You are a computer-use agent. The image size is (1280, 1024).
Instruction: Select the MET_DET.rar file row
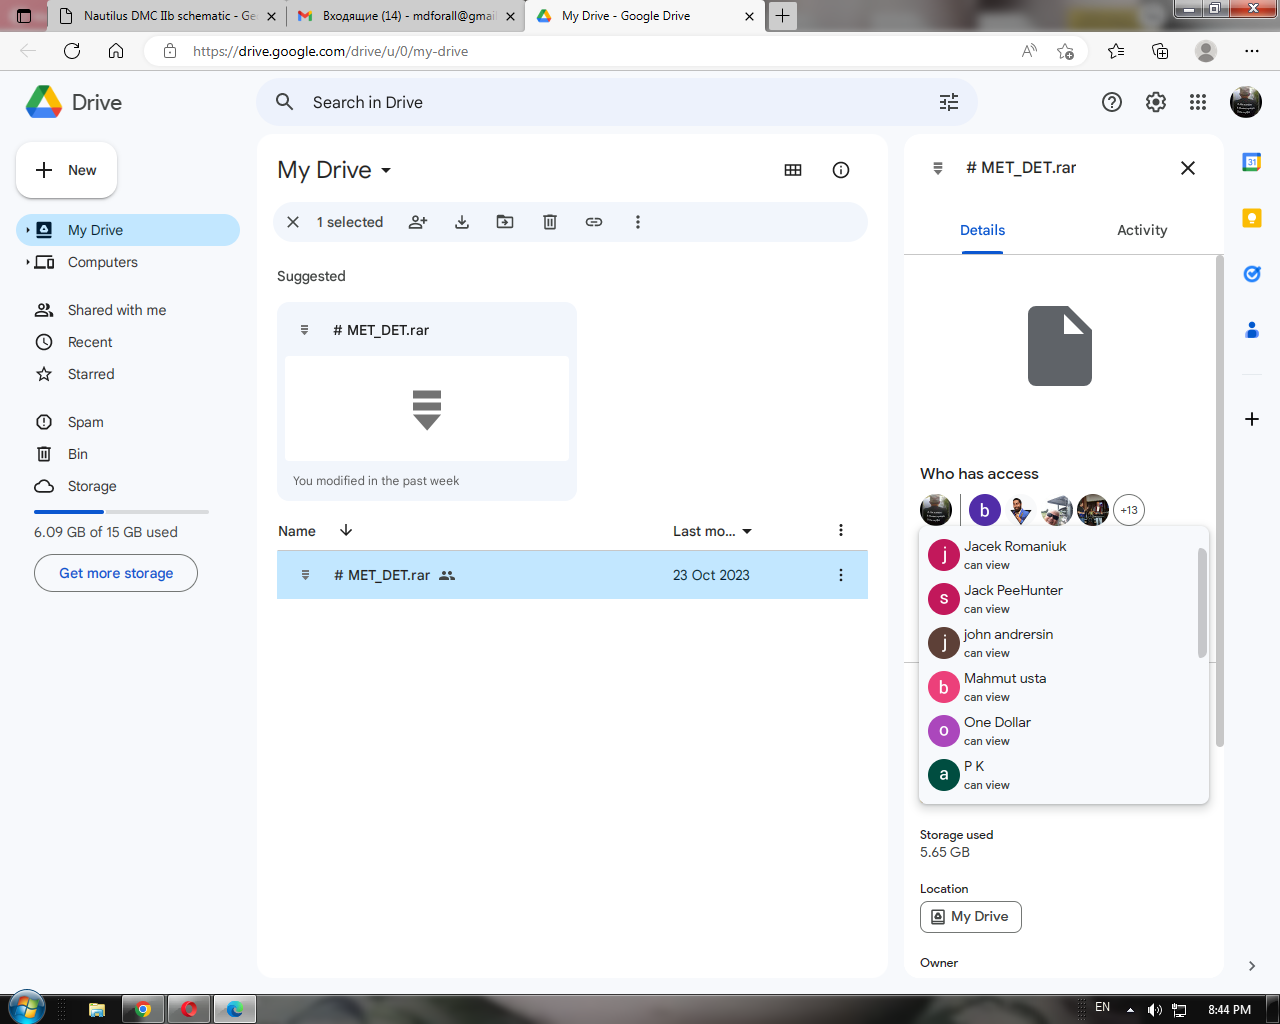pos(572,575)
